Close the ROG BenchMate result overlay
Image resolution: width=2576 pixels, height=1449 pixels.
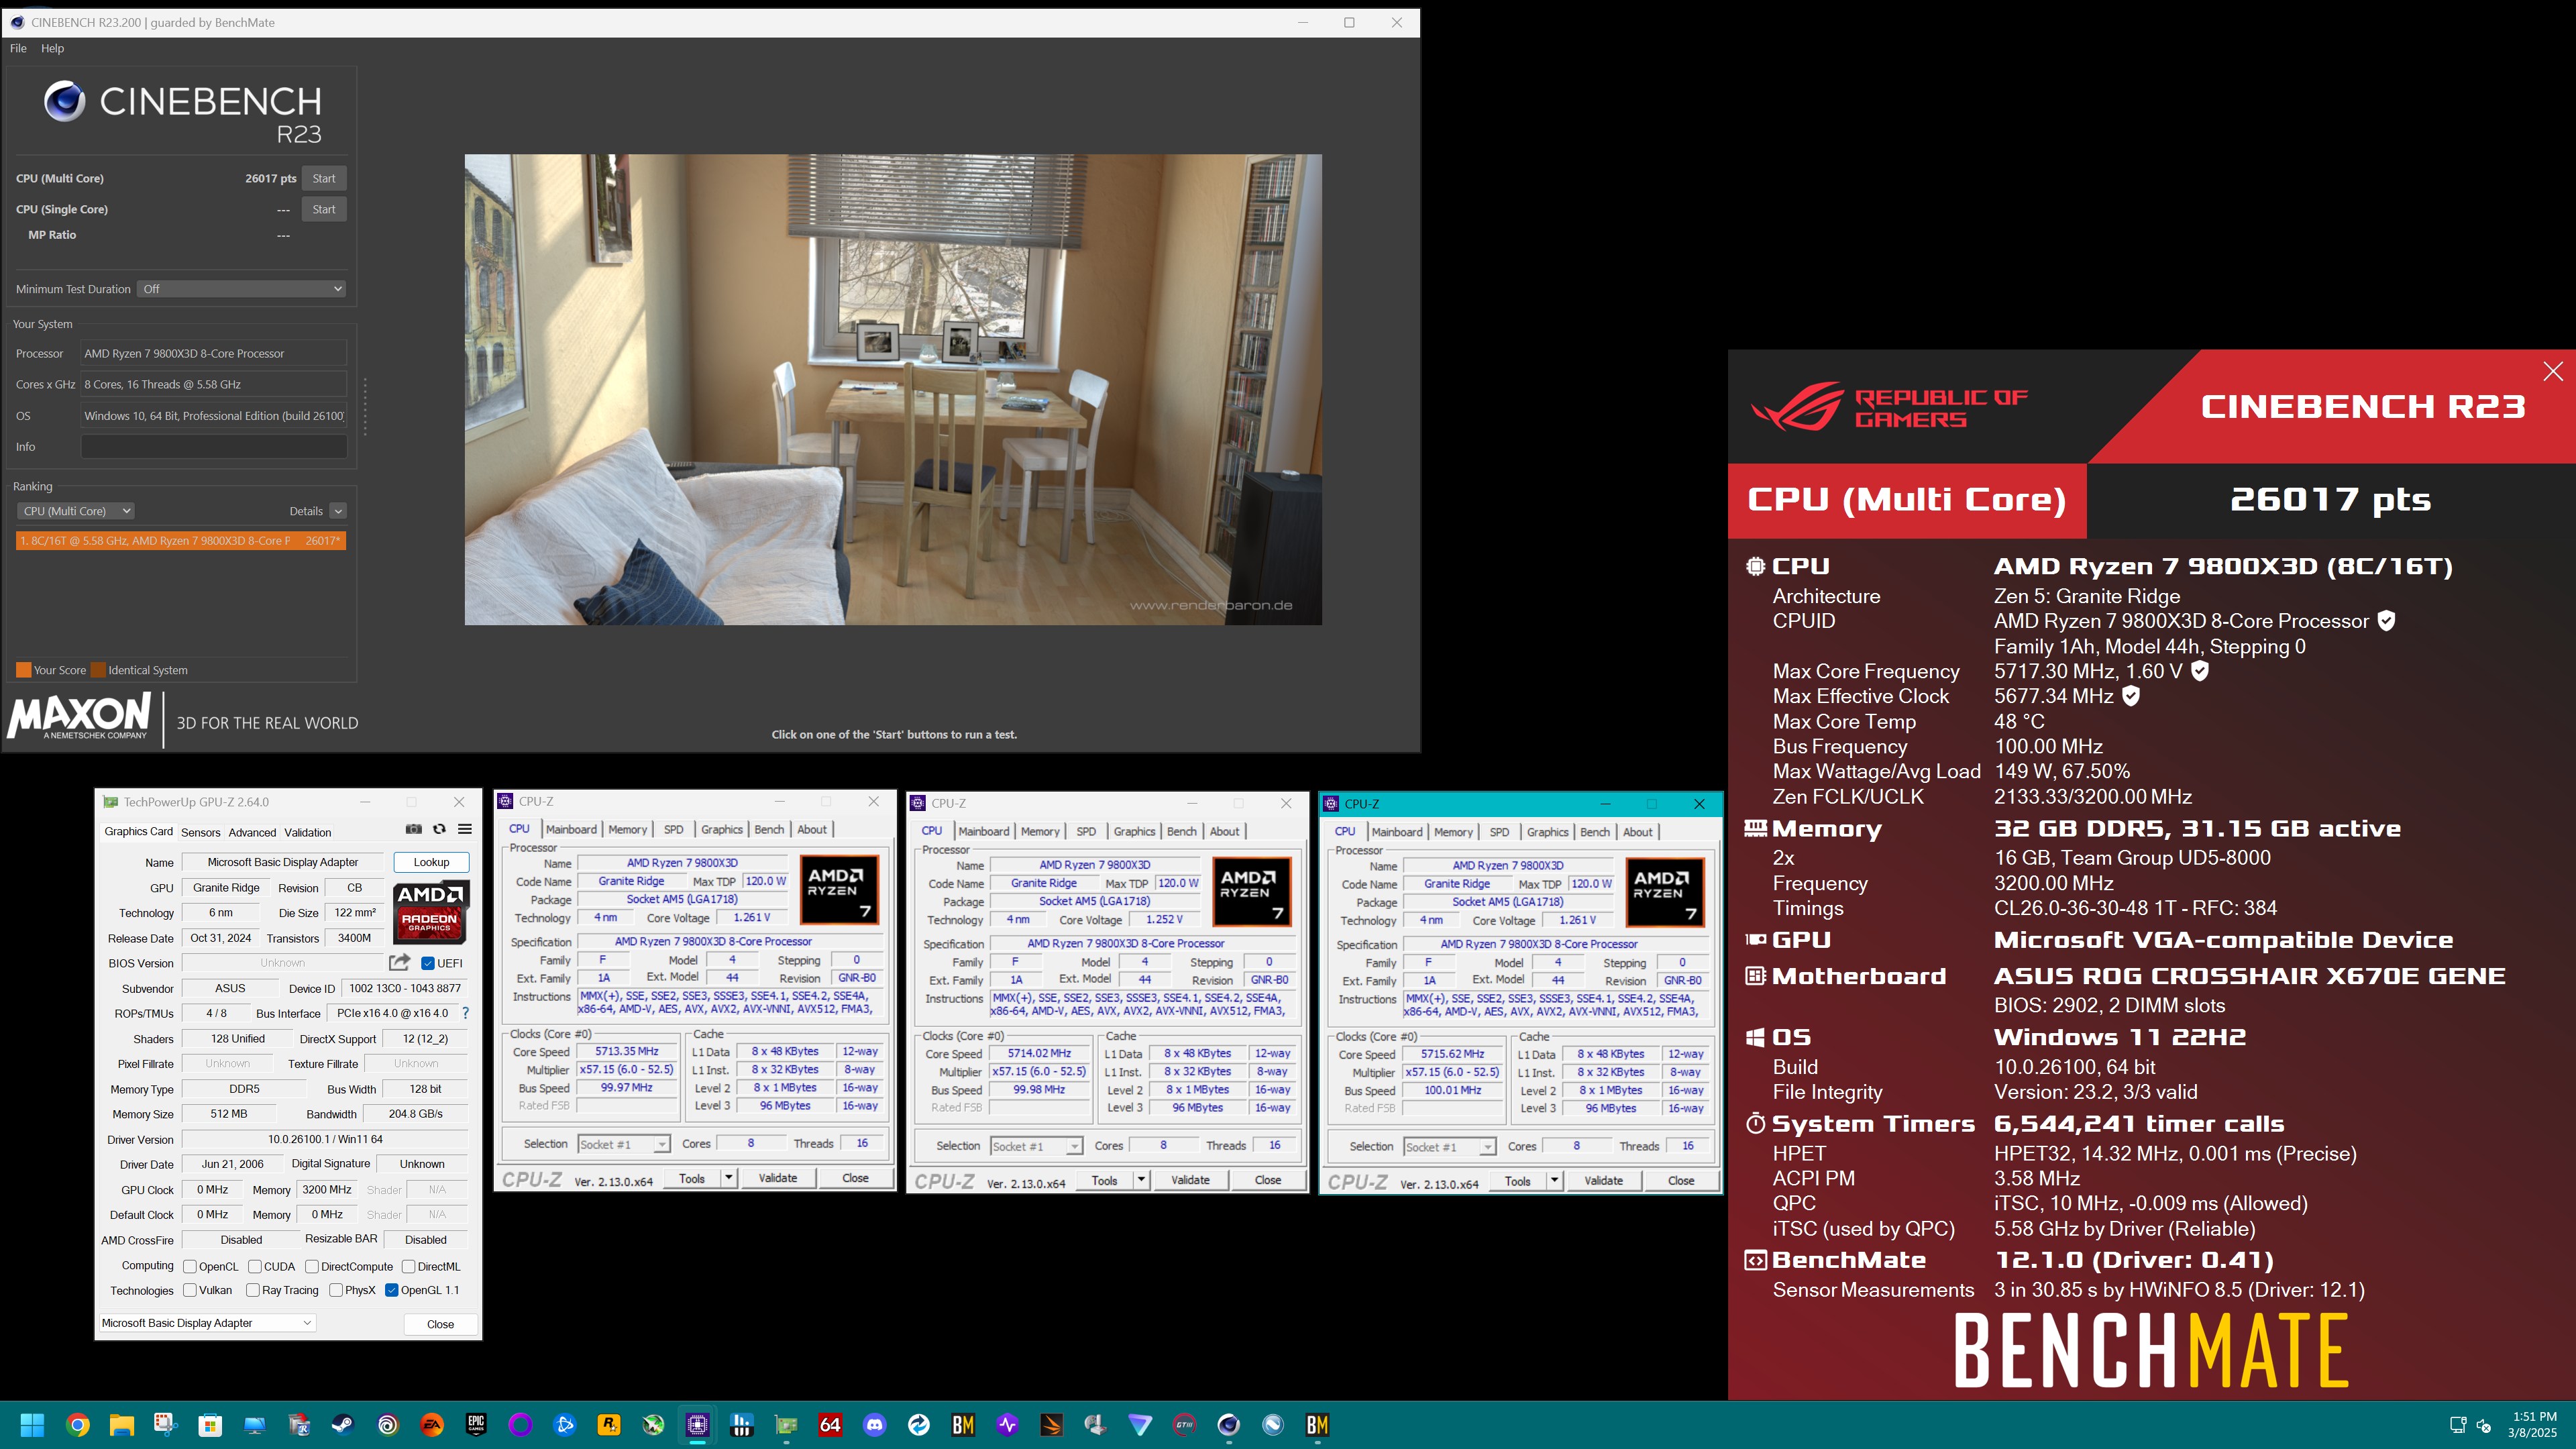(2552, 371)
